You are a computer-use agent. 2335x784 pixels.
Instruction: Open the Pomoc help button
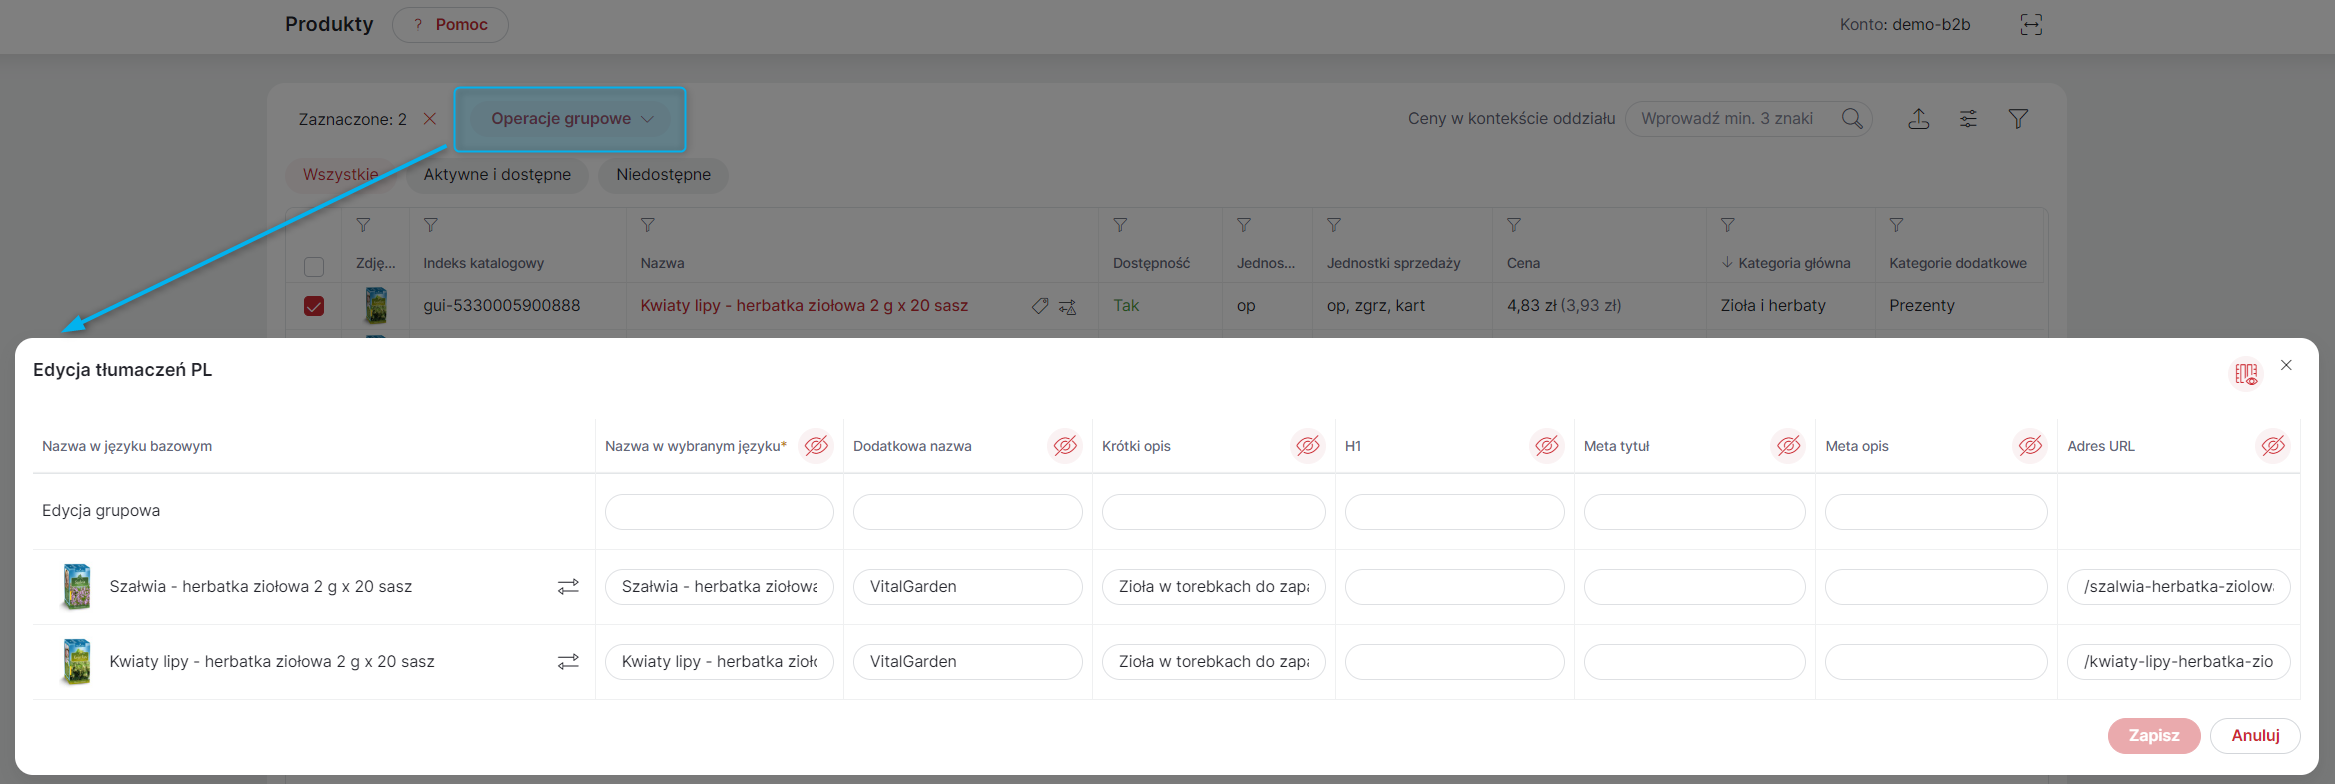(450, 24)
